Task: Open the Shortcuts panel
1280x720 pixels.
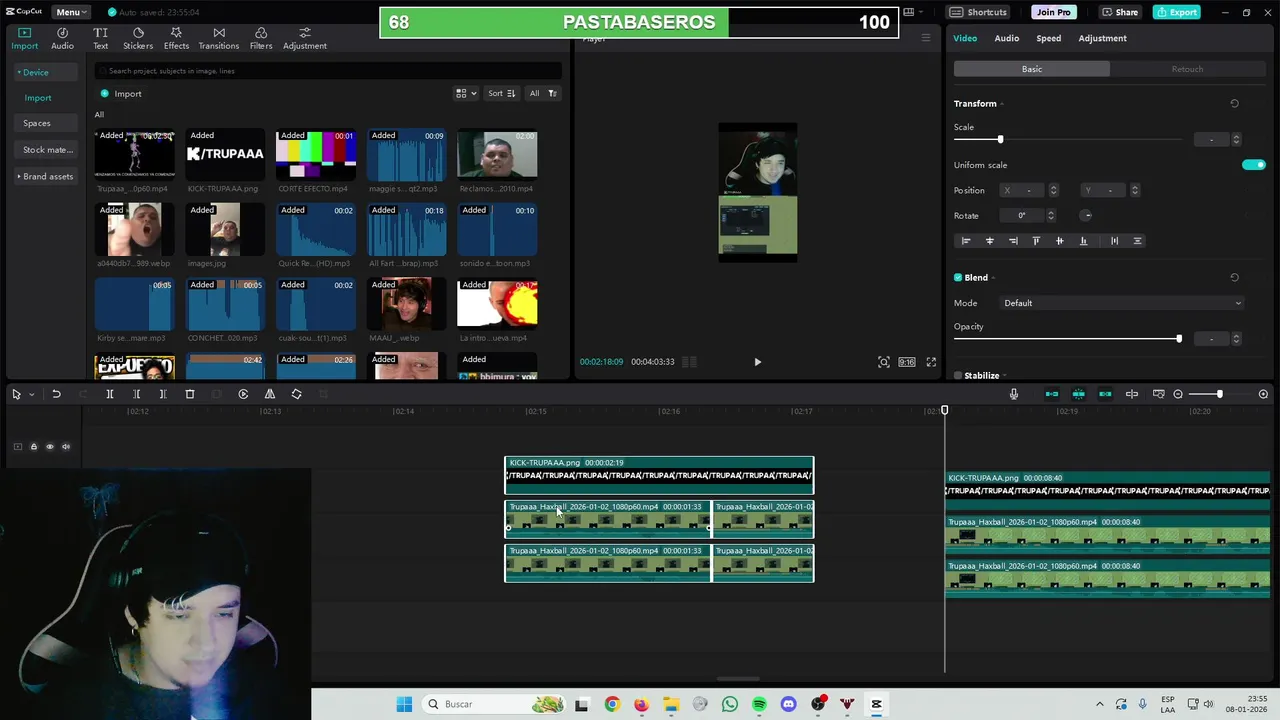Action: pyautogui.click(x=978, y=12)
